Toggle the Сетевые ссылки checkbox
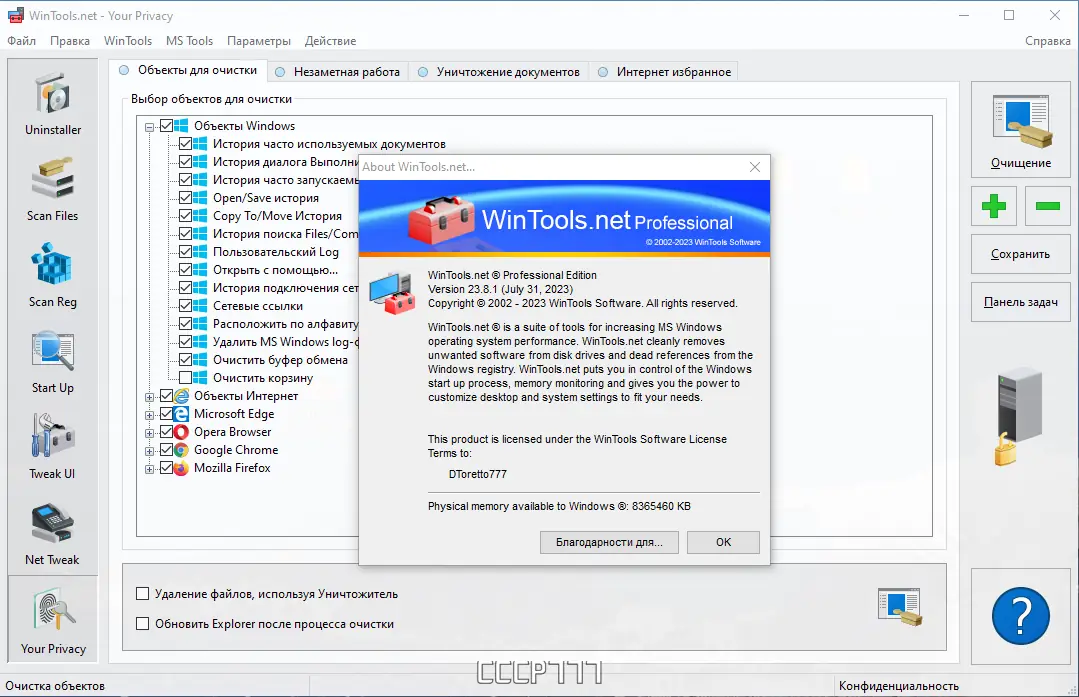This screenshot has height=697, width=1079. pos(185,305)
